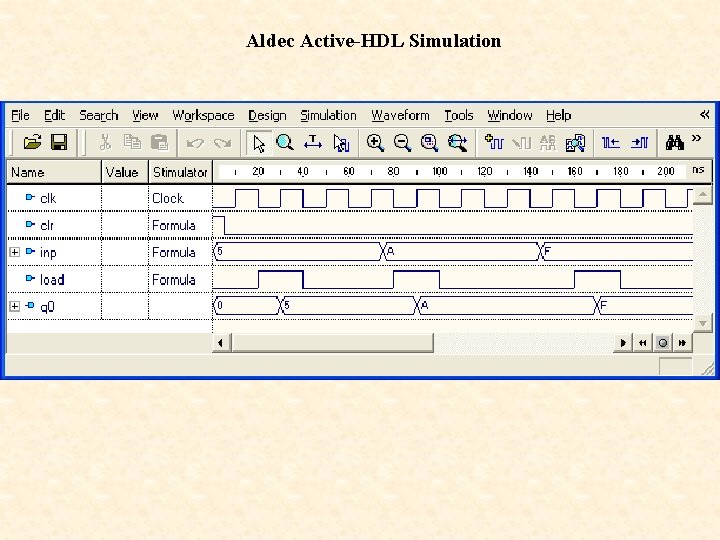Click the 100 ns ruler mark
The width and height of the screenshot is (720, 540).
(439, 171)
